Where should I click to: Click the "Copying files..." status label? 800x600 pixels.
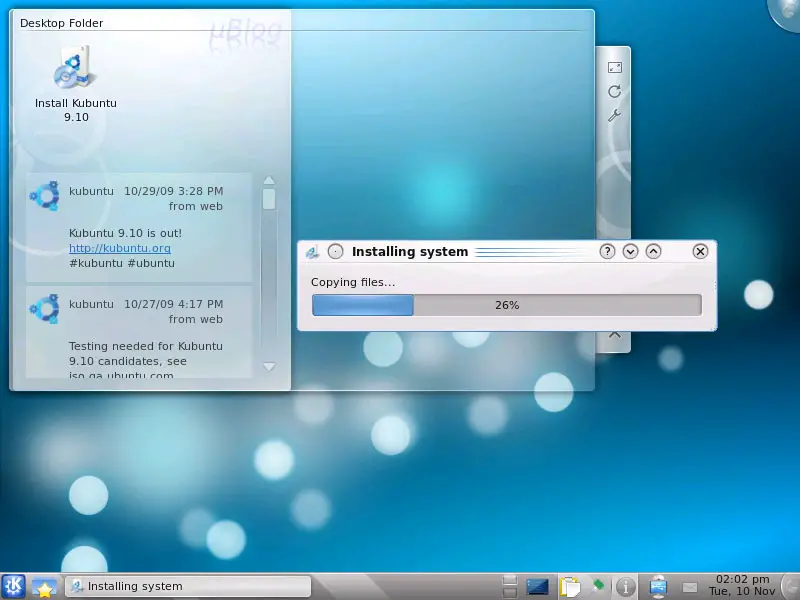coord(353,282)
